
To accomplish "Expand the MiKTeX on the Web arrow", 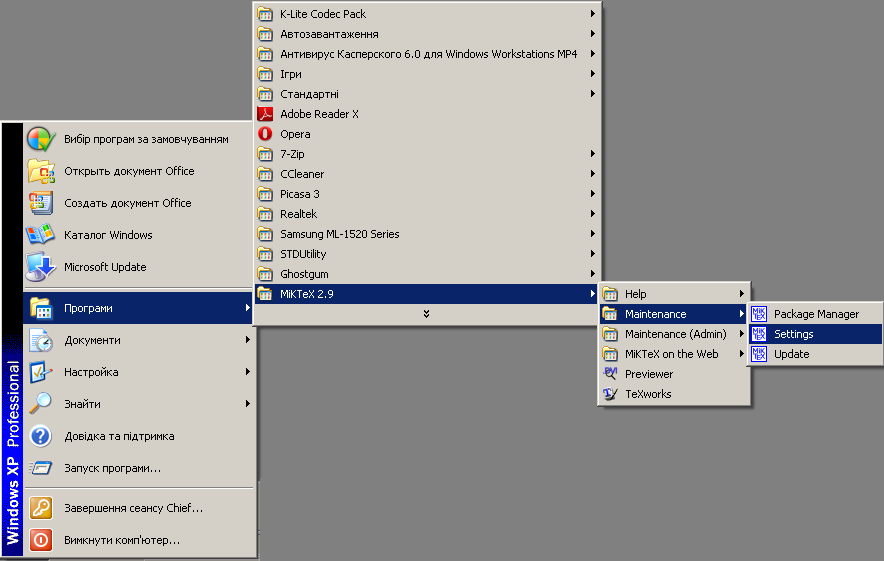I will click(742, 354).
